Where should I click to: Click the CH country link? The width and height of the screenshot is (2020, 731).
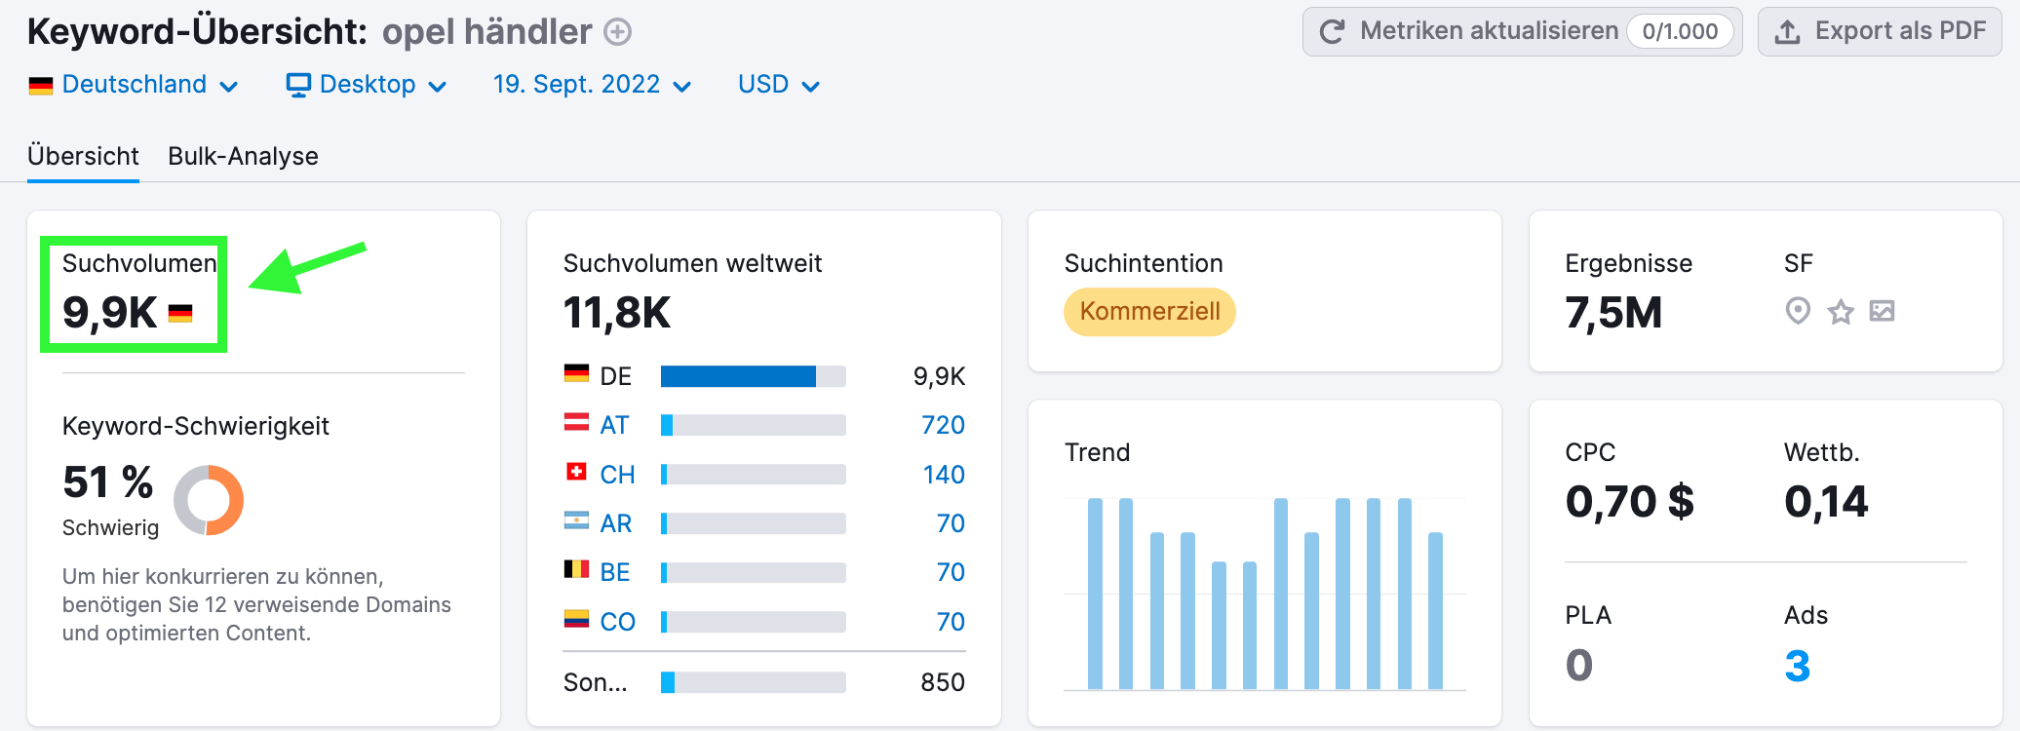[x=617, y=474]
